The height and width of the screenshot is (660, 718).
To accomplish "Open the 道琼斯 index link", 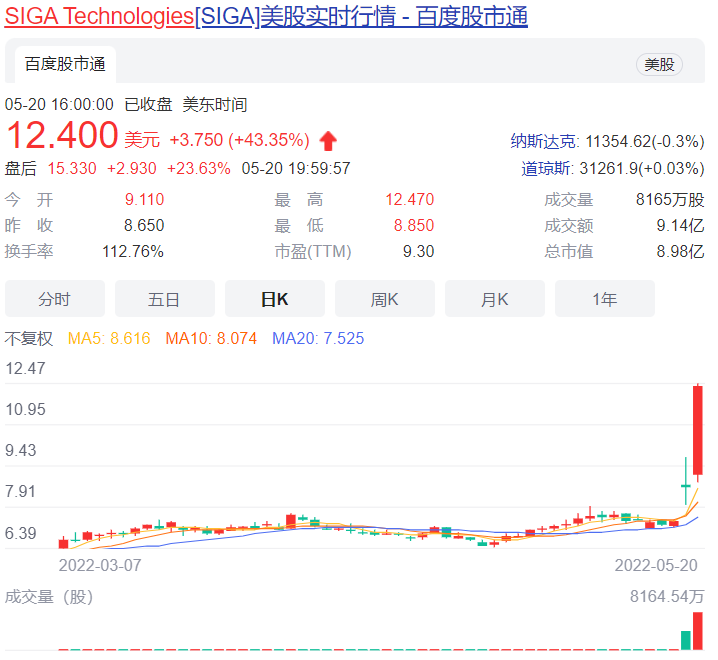I will tap(546, 168).
